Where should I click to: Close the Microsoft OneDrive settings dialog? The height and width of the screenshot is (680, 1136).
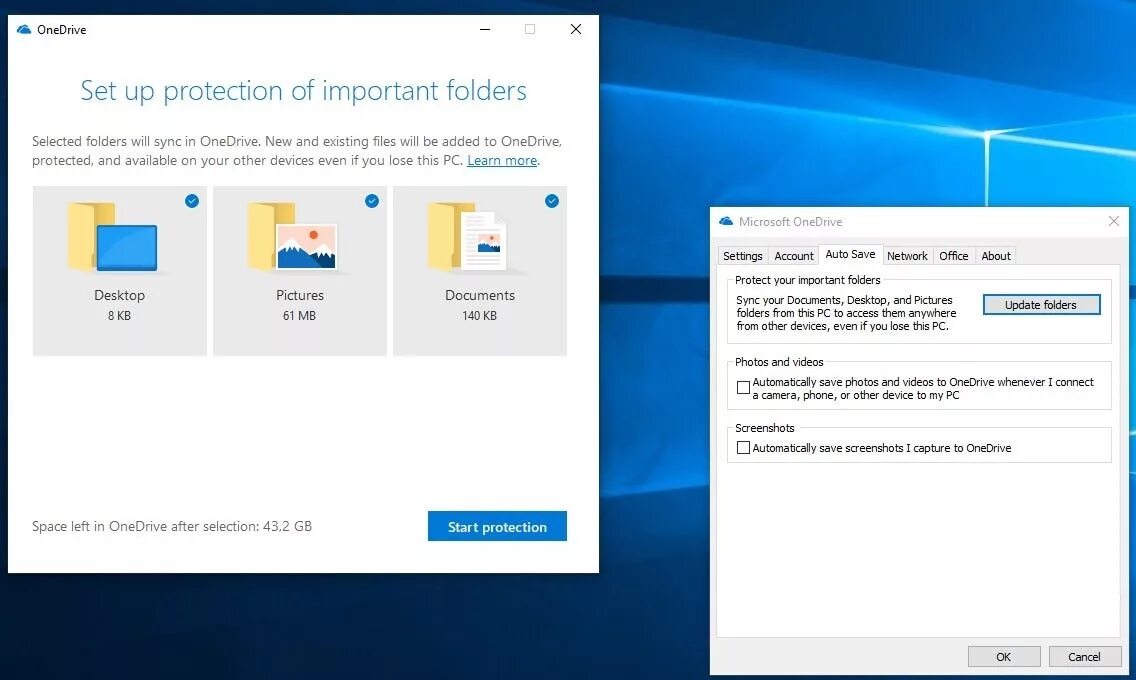coord(1114,222)
